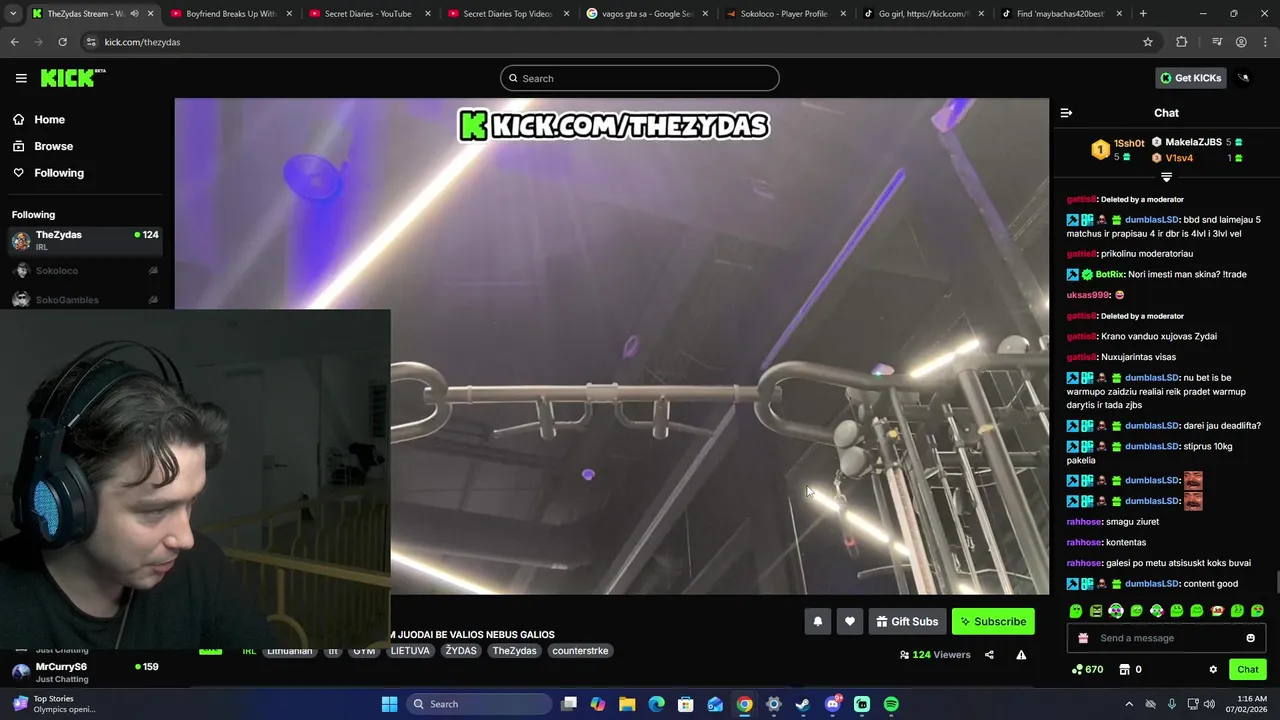Open the Home page
Image resolution: width=1280 pixels, height=720 pixels.
pyautogui.click(x=49, y=119)
